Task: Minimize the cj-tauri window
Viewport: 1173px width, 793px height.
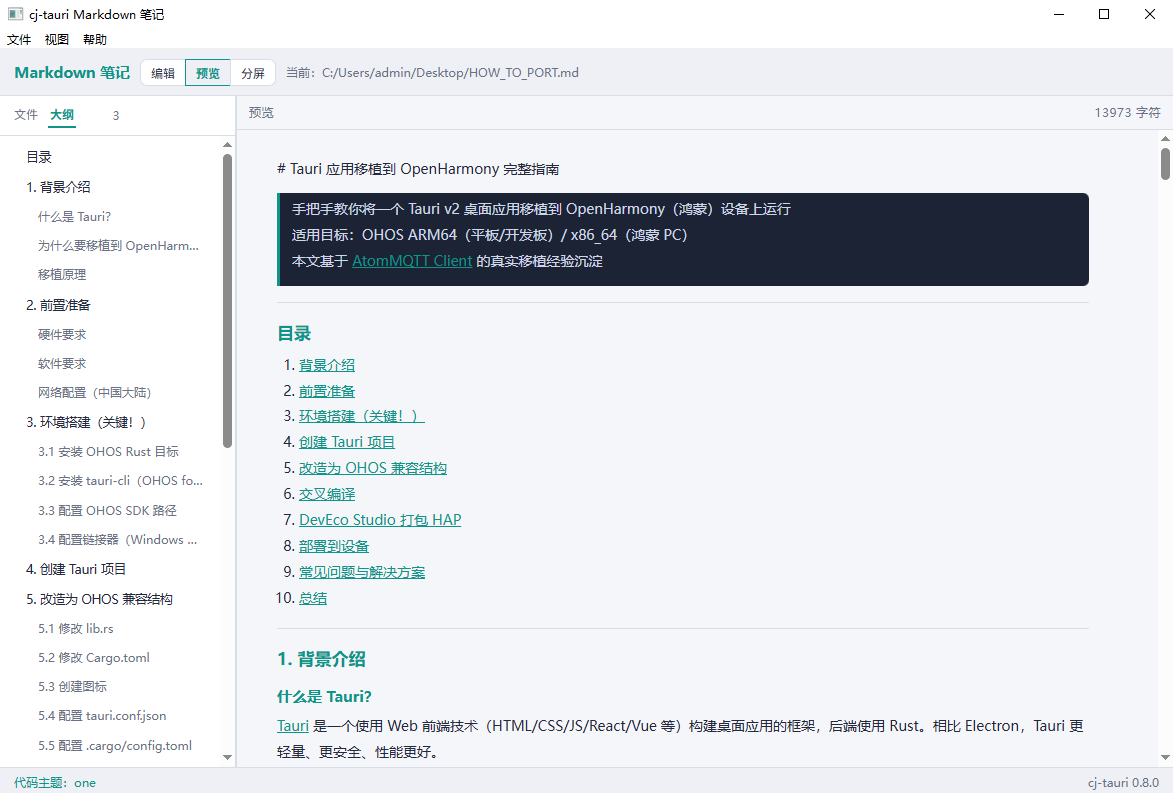Action: [1059, 14]
